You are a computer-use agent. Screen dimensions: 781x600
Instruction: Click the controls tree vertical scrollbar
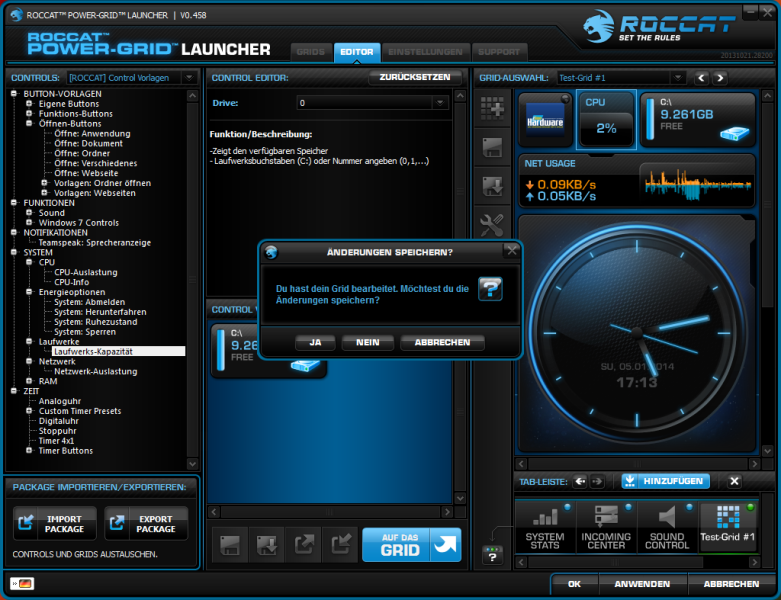tap(193, 279)
